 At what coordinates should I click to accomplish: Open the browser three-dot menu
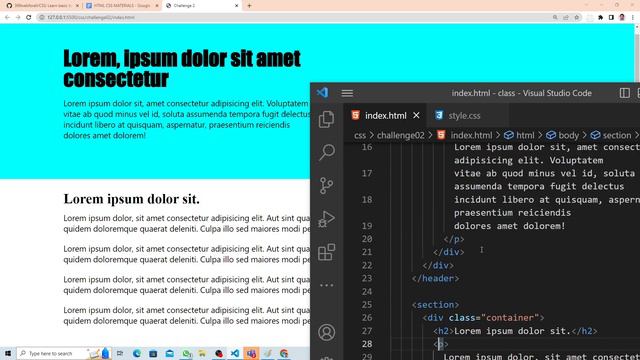tap(633, 17)
